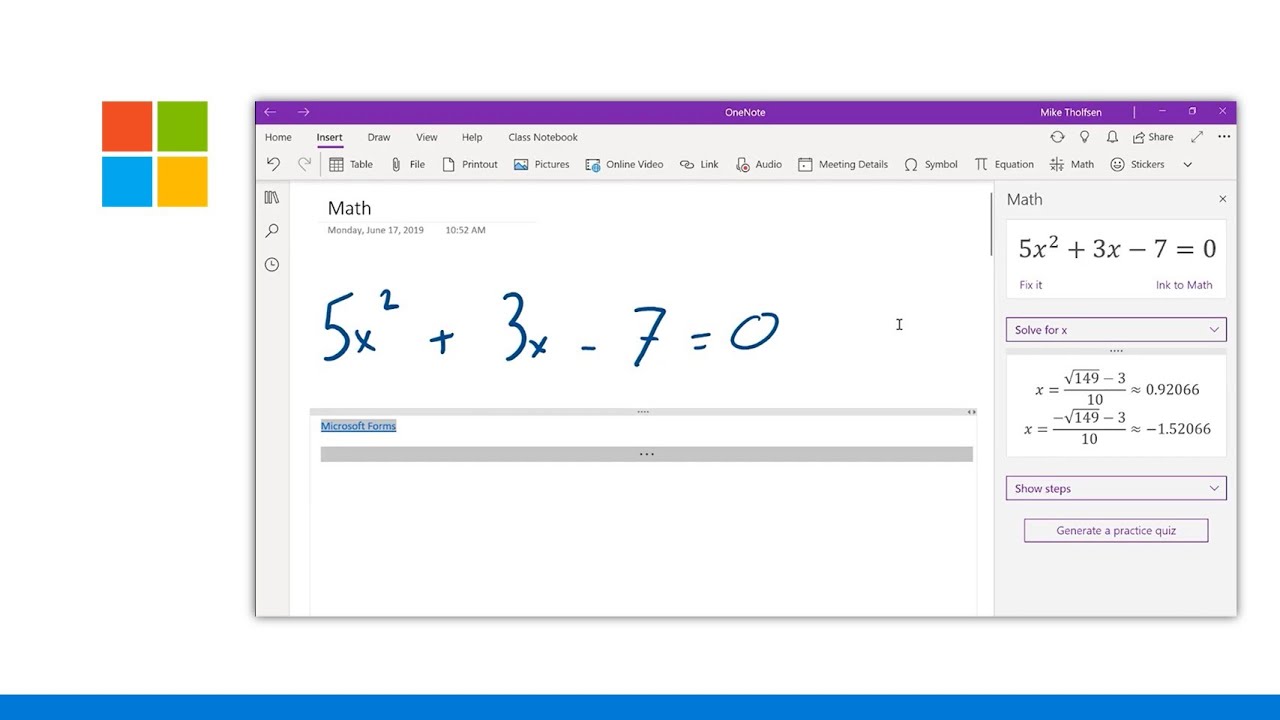Click the page vertical scrollbar

[x=991, y=225]
